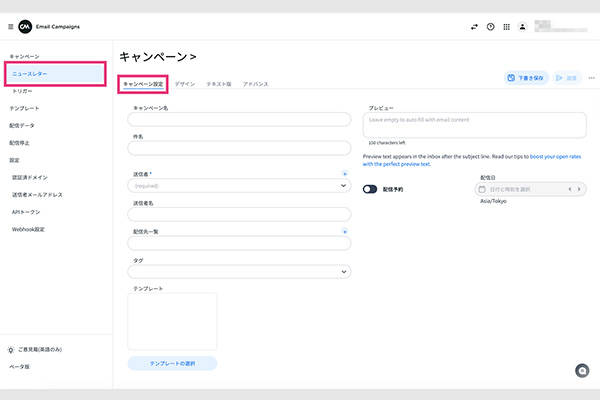The height and width of the screenshot is (400, 600).
Task: Click the CM Email Campaigns logo
Action: (x=26, y=26)
